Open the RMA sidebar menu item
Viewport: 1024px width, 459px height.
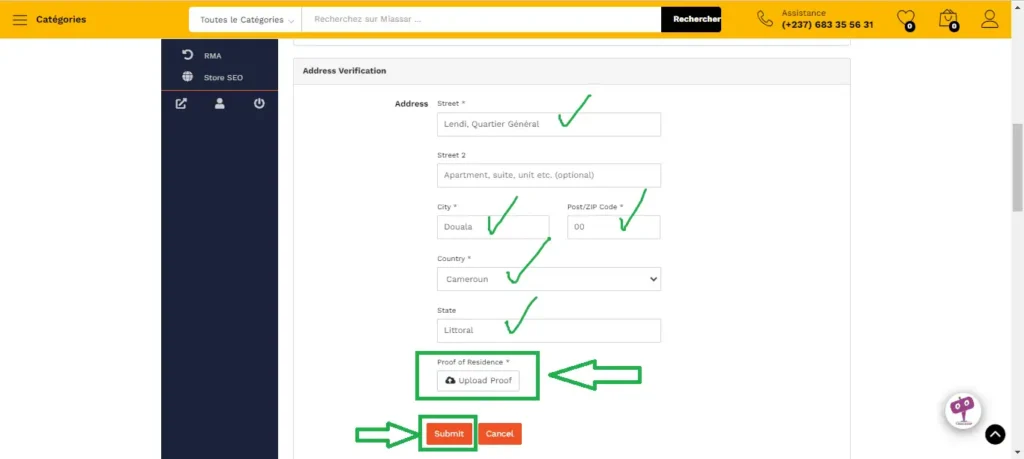click(212, 56)
